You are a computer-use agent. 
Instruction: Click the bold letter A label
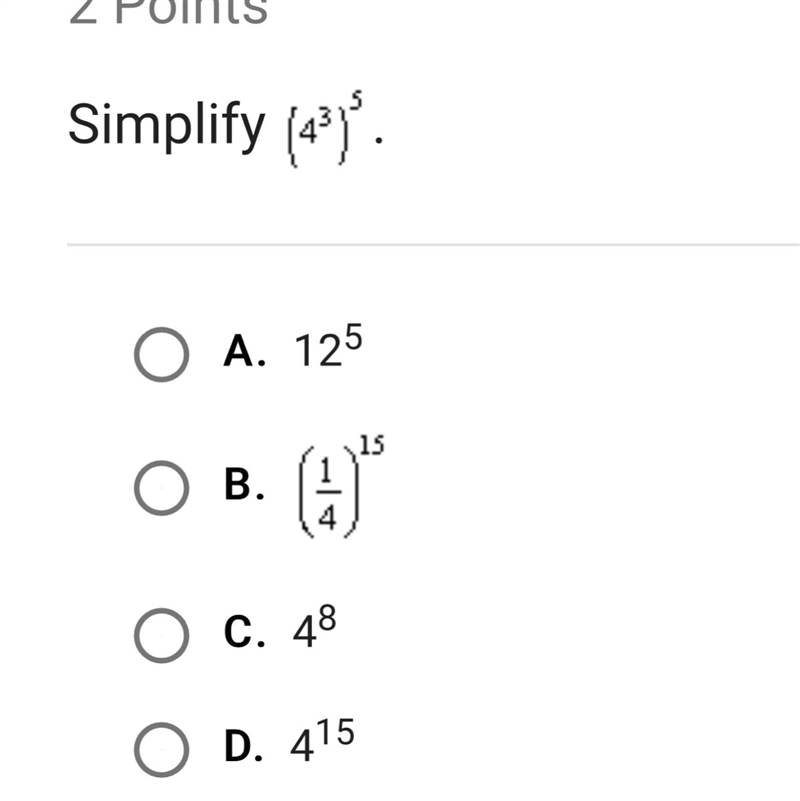[x=245, y=351]
